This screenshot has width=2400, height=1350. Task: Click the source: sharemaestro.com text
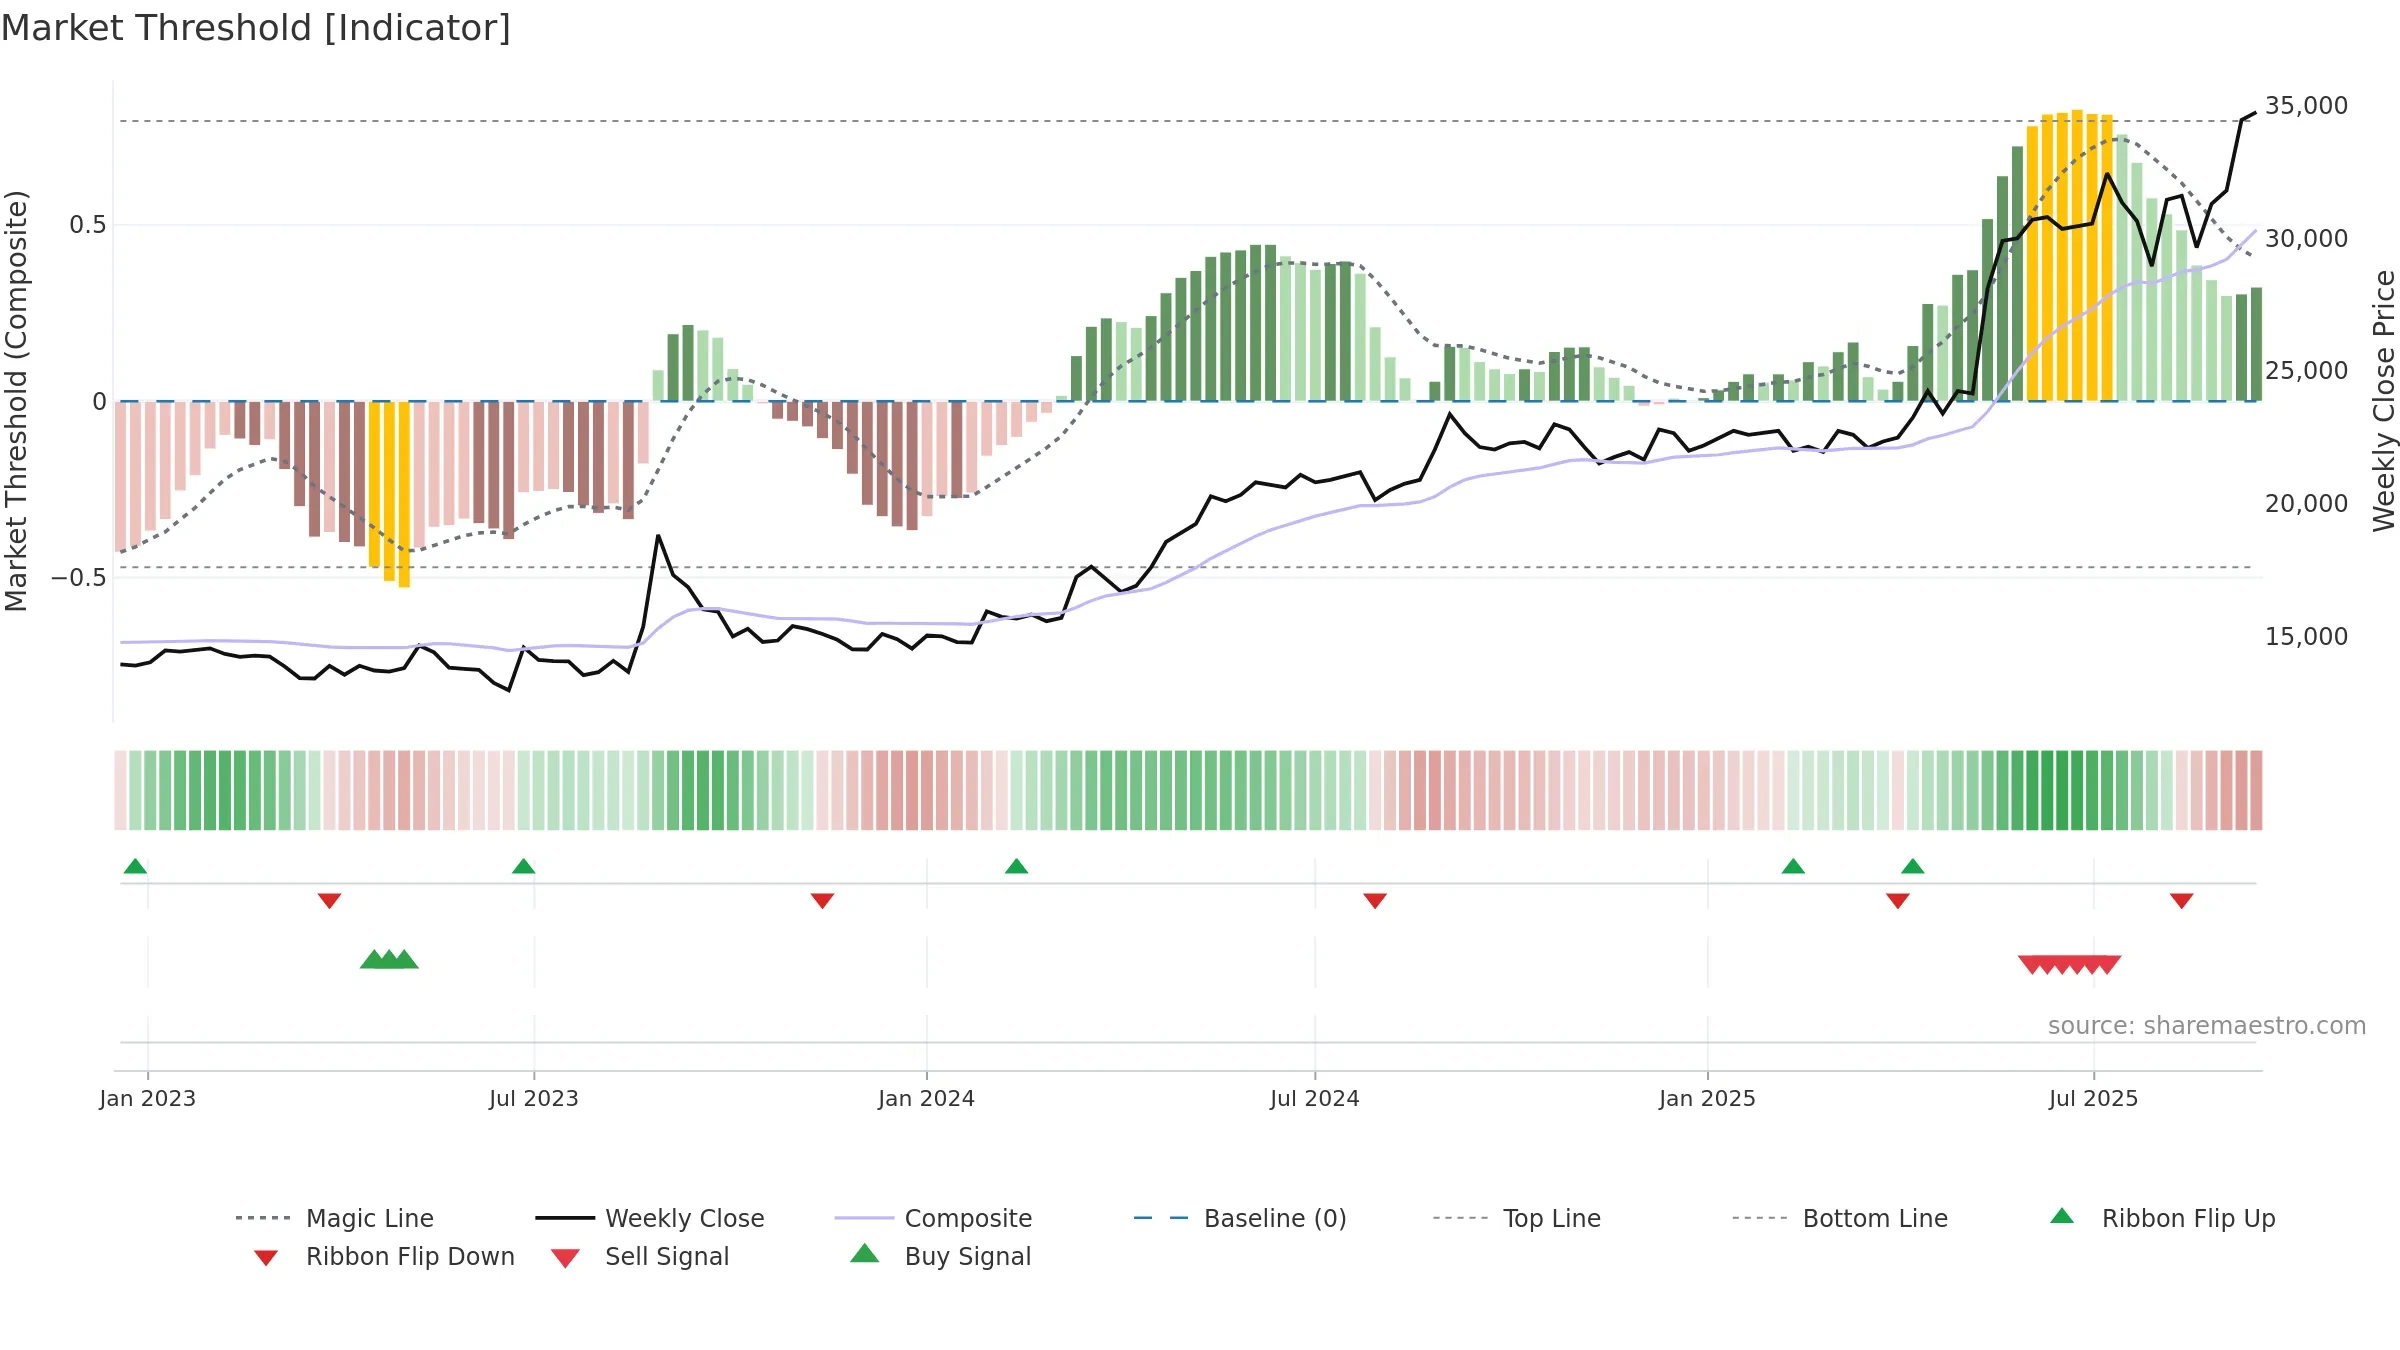[x=2207, y=1026]
